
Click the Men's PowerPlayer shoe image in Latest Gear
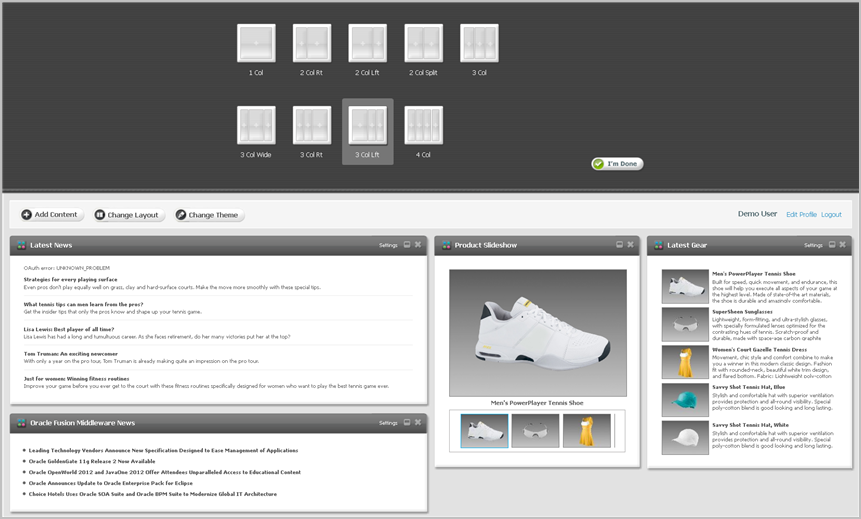pos(685,287)
